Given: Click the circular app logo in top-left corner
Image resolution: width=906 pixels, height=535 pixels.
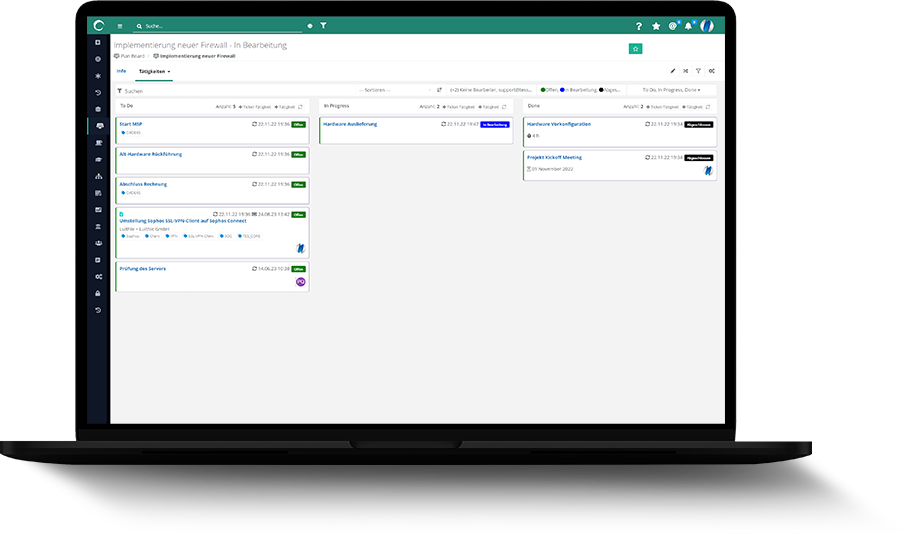Looking at the screenshot, I should tap(99, 25).
